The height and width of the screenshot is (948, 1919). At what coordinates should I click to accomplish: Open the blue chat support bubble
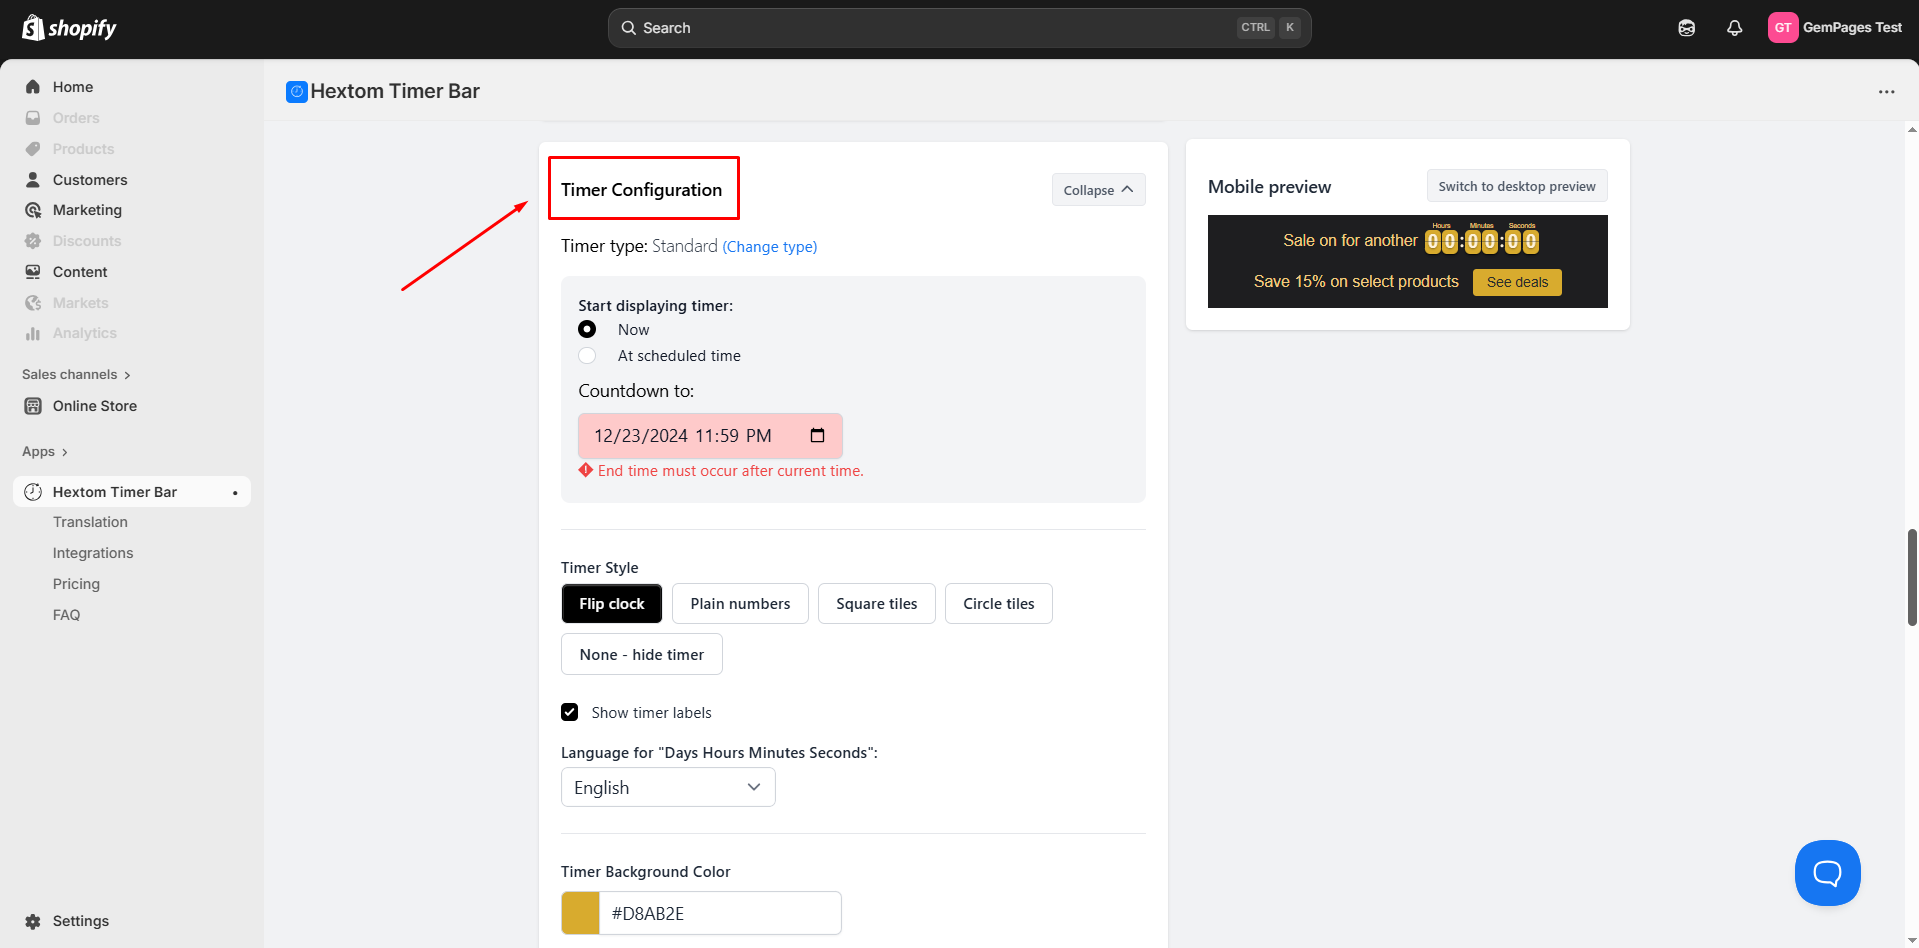pos(1827,873)
